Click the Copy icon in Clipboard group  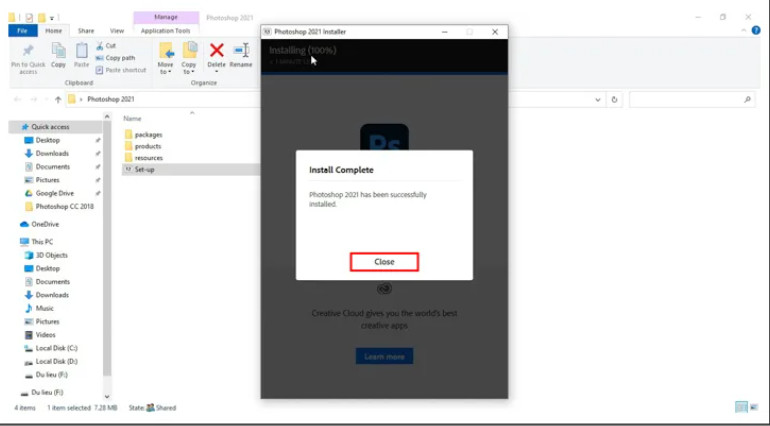pos(59,51)
